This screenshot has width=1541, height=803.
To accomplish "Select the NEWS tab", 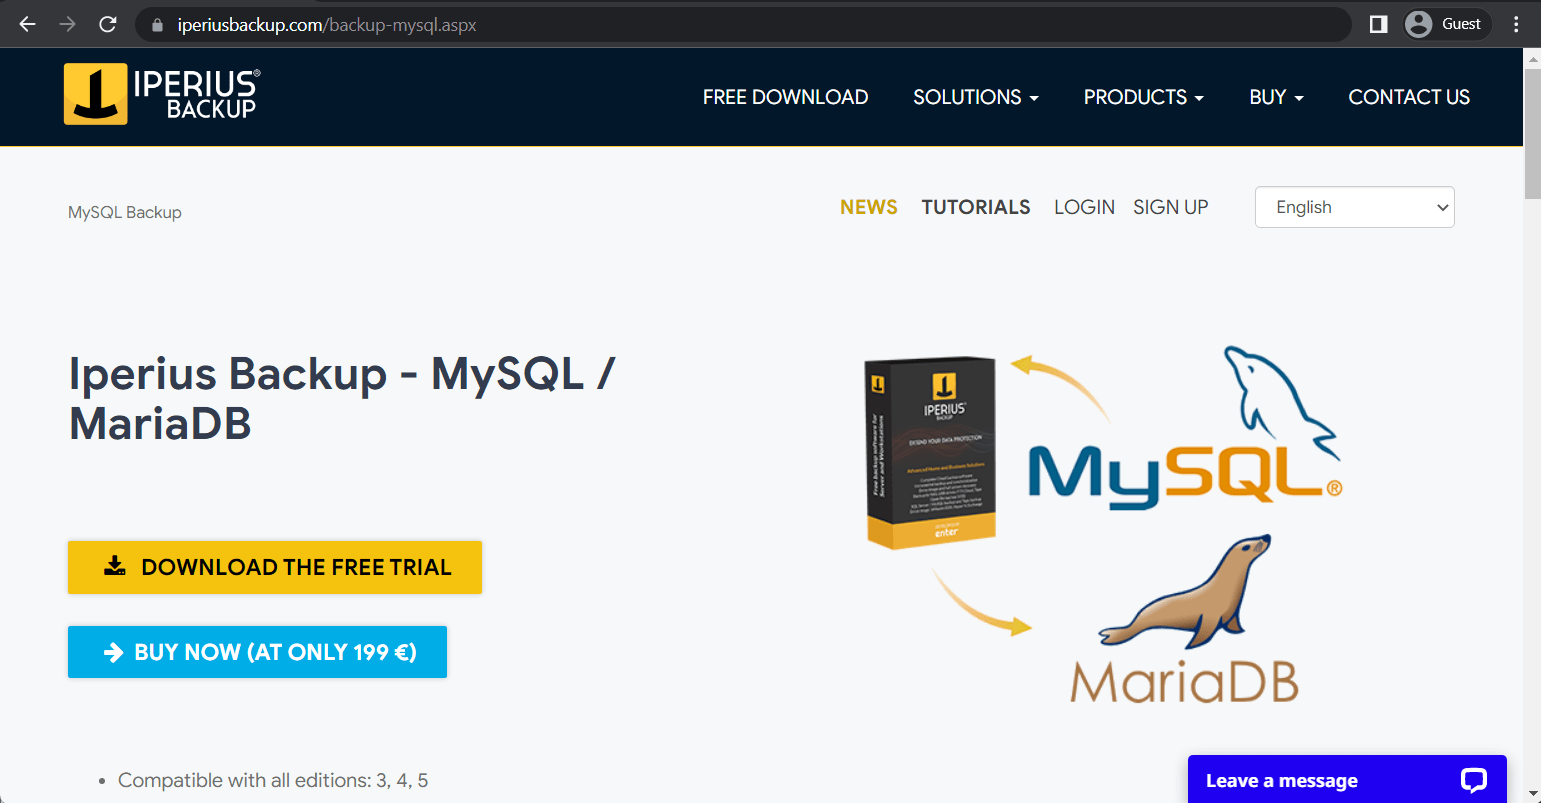I will pos(868,207).
